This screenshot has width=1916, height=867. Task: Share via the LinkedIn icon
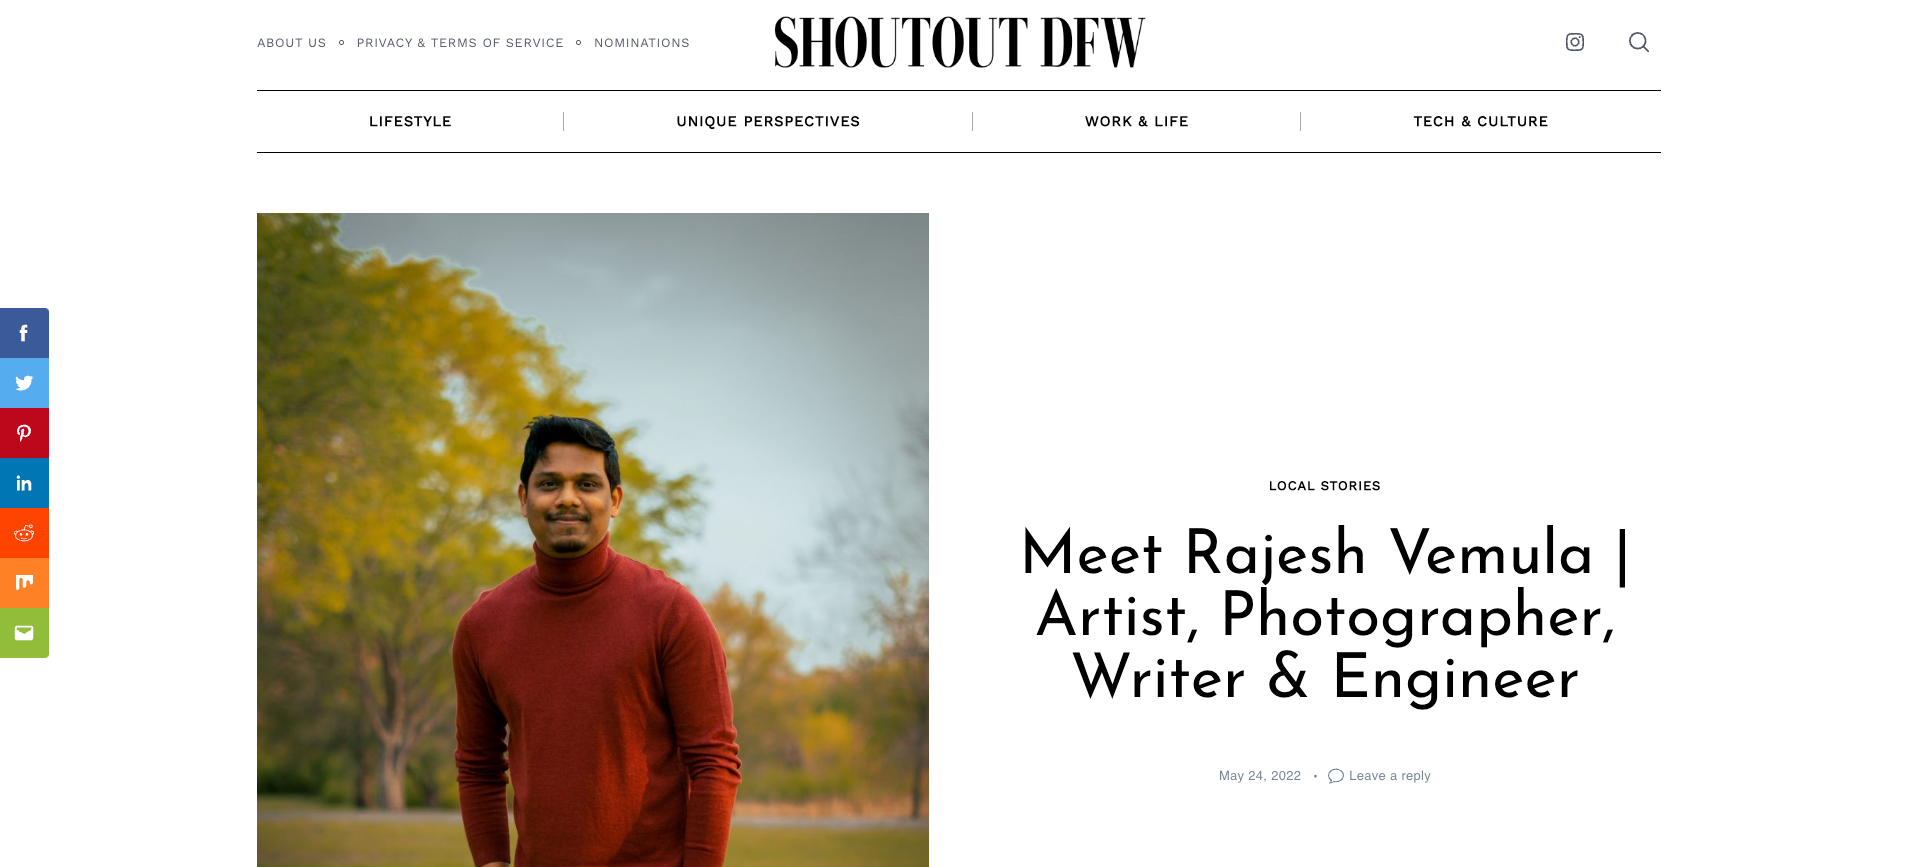24,483
